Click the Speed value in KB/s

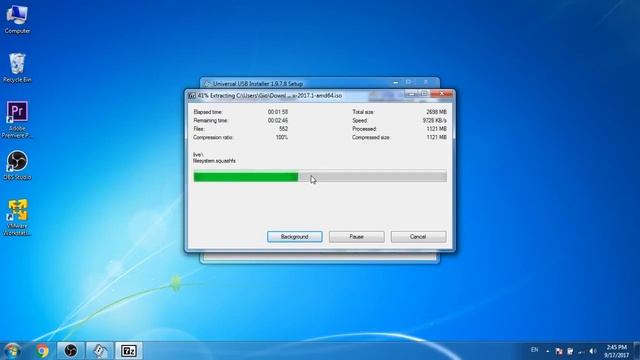435,120
